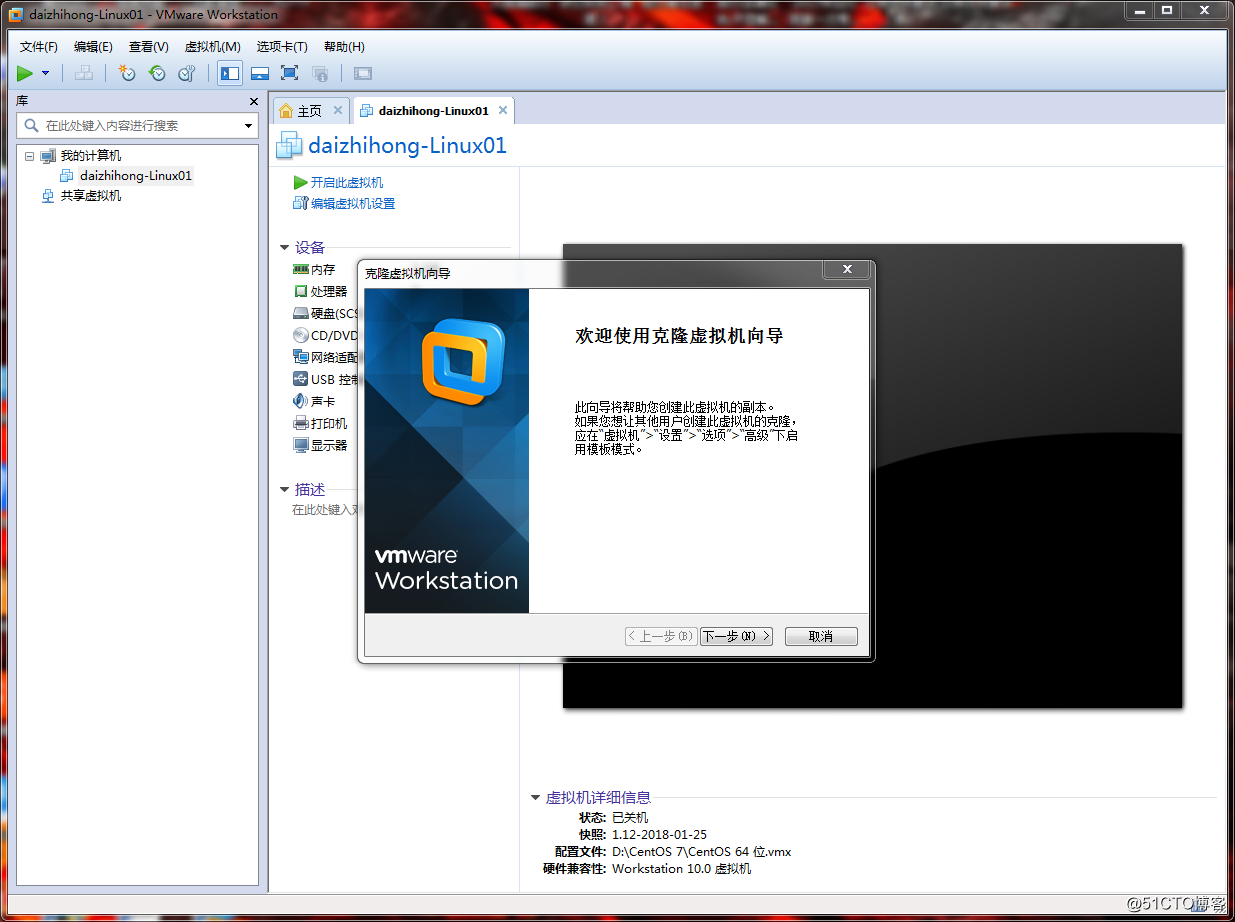The height and width of the screenshot is (922, 1235).
Task: Select 共享虚拟机 in the library tree
Action: [x=91, y=196]
